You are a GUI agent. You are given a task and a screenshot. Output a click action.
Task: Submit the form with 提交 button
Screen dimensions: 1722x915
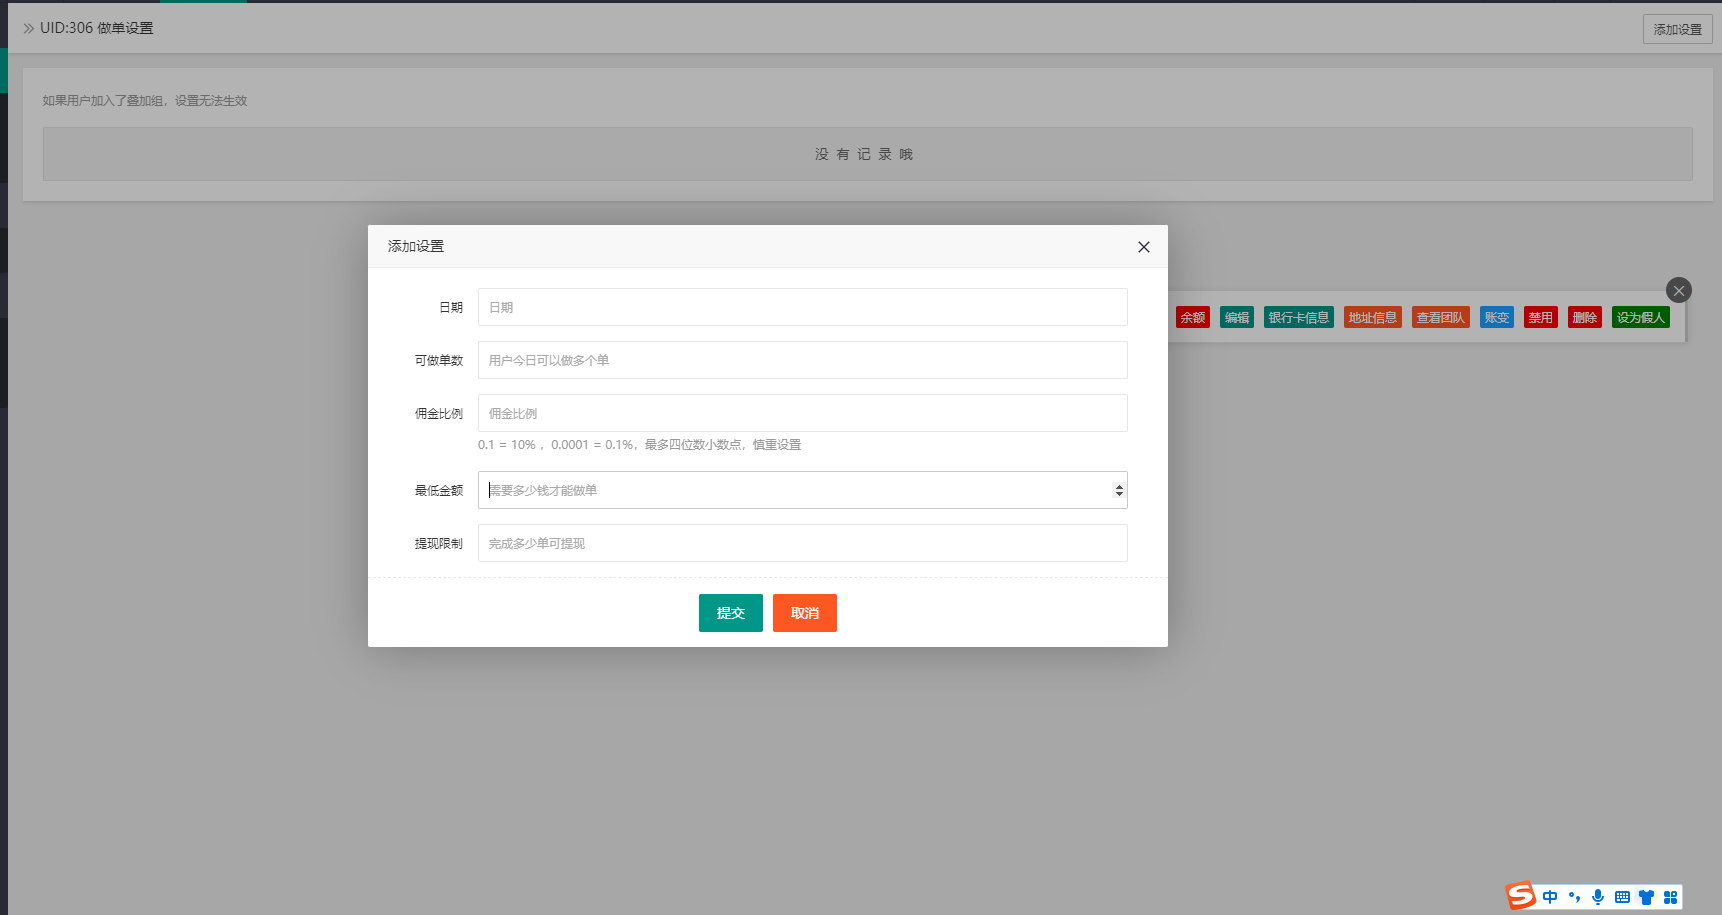click(730, 613)
